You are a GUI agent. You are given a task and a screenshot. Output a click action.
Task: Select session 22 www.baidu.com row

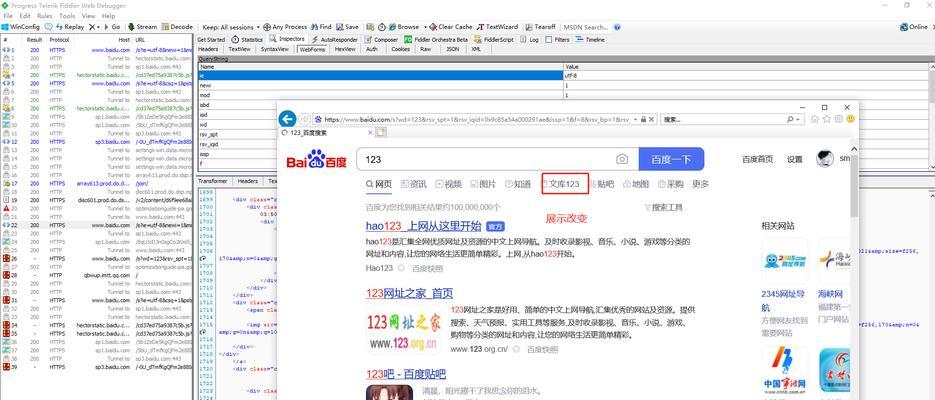(97, 225)
